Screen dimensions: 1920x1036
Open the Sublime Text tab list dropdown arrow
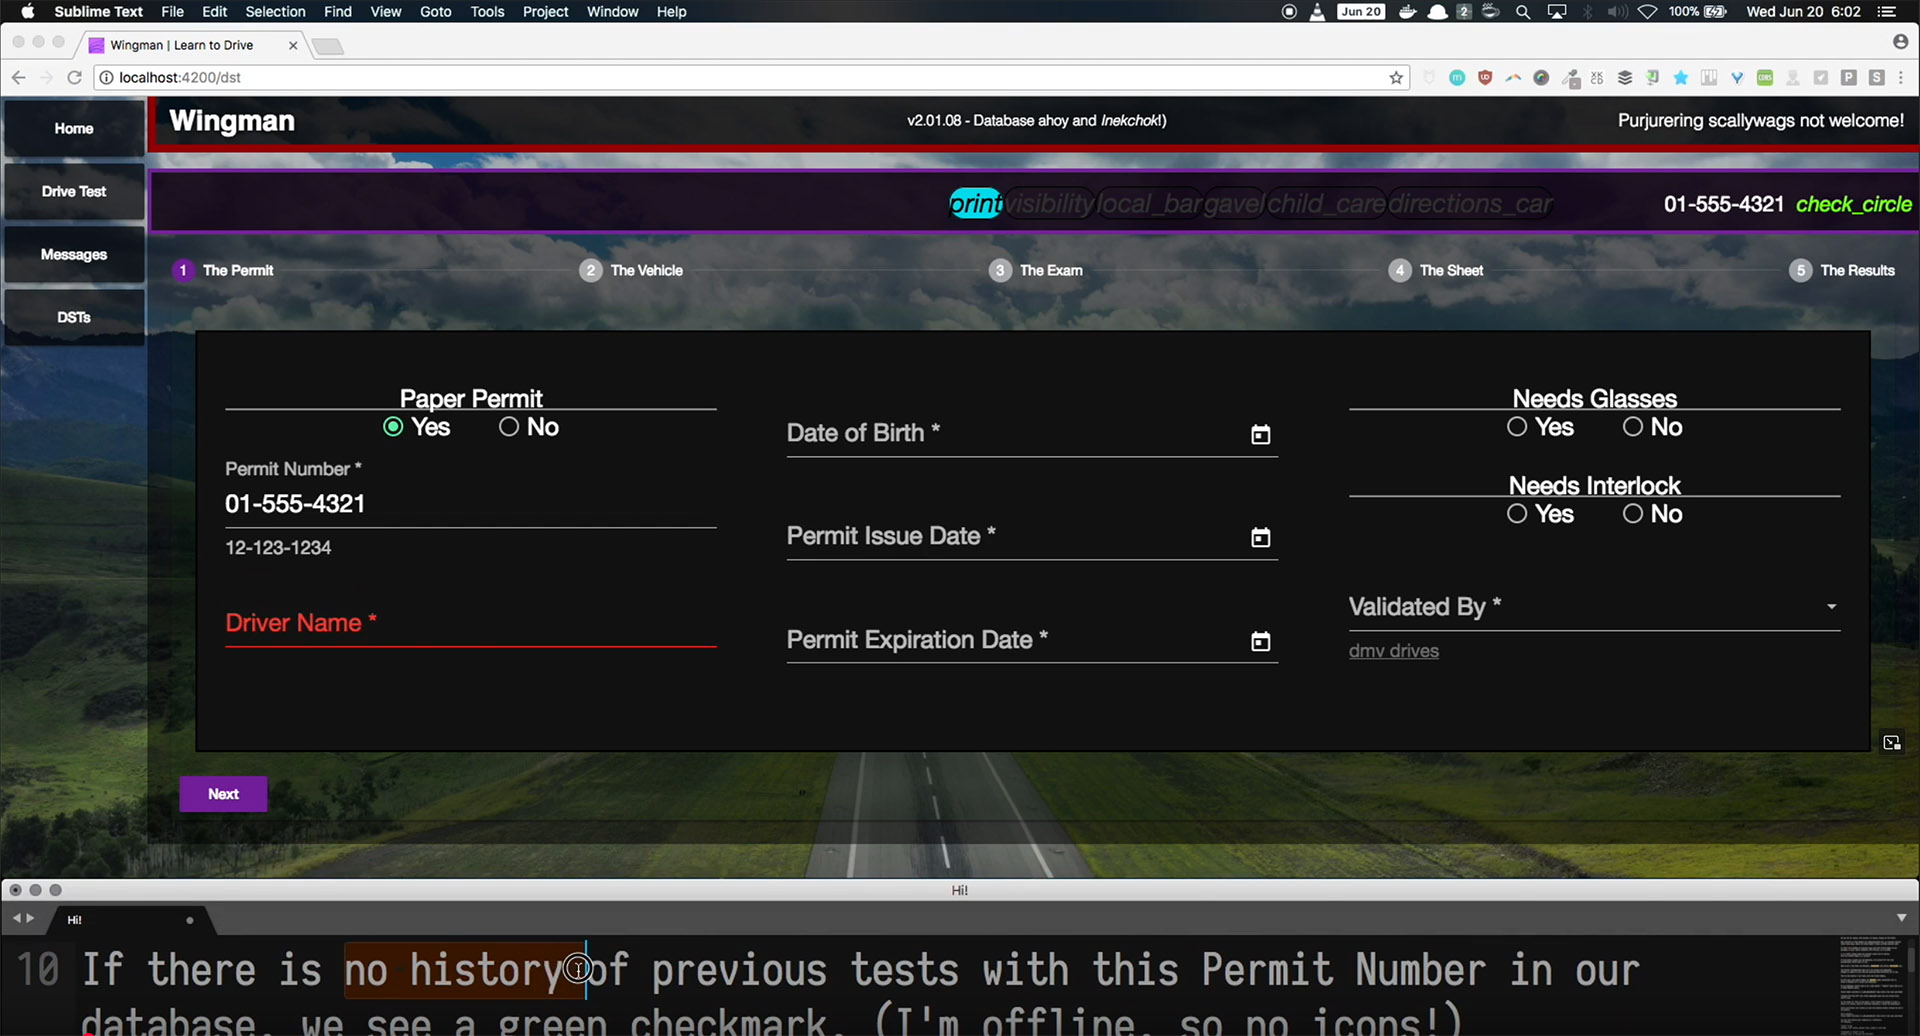[1901, 918]
